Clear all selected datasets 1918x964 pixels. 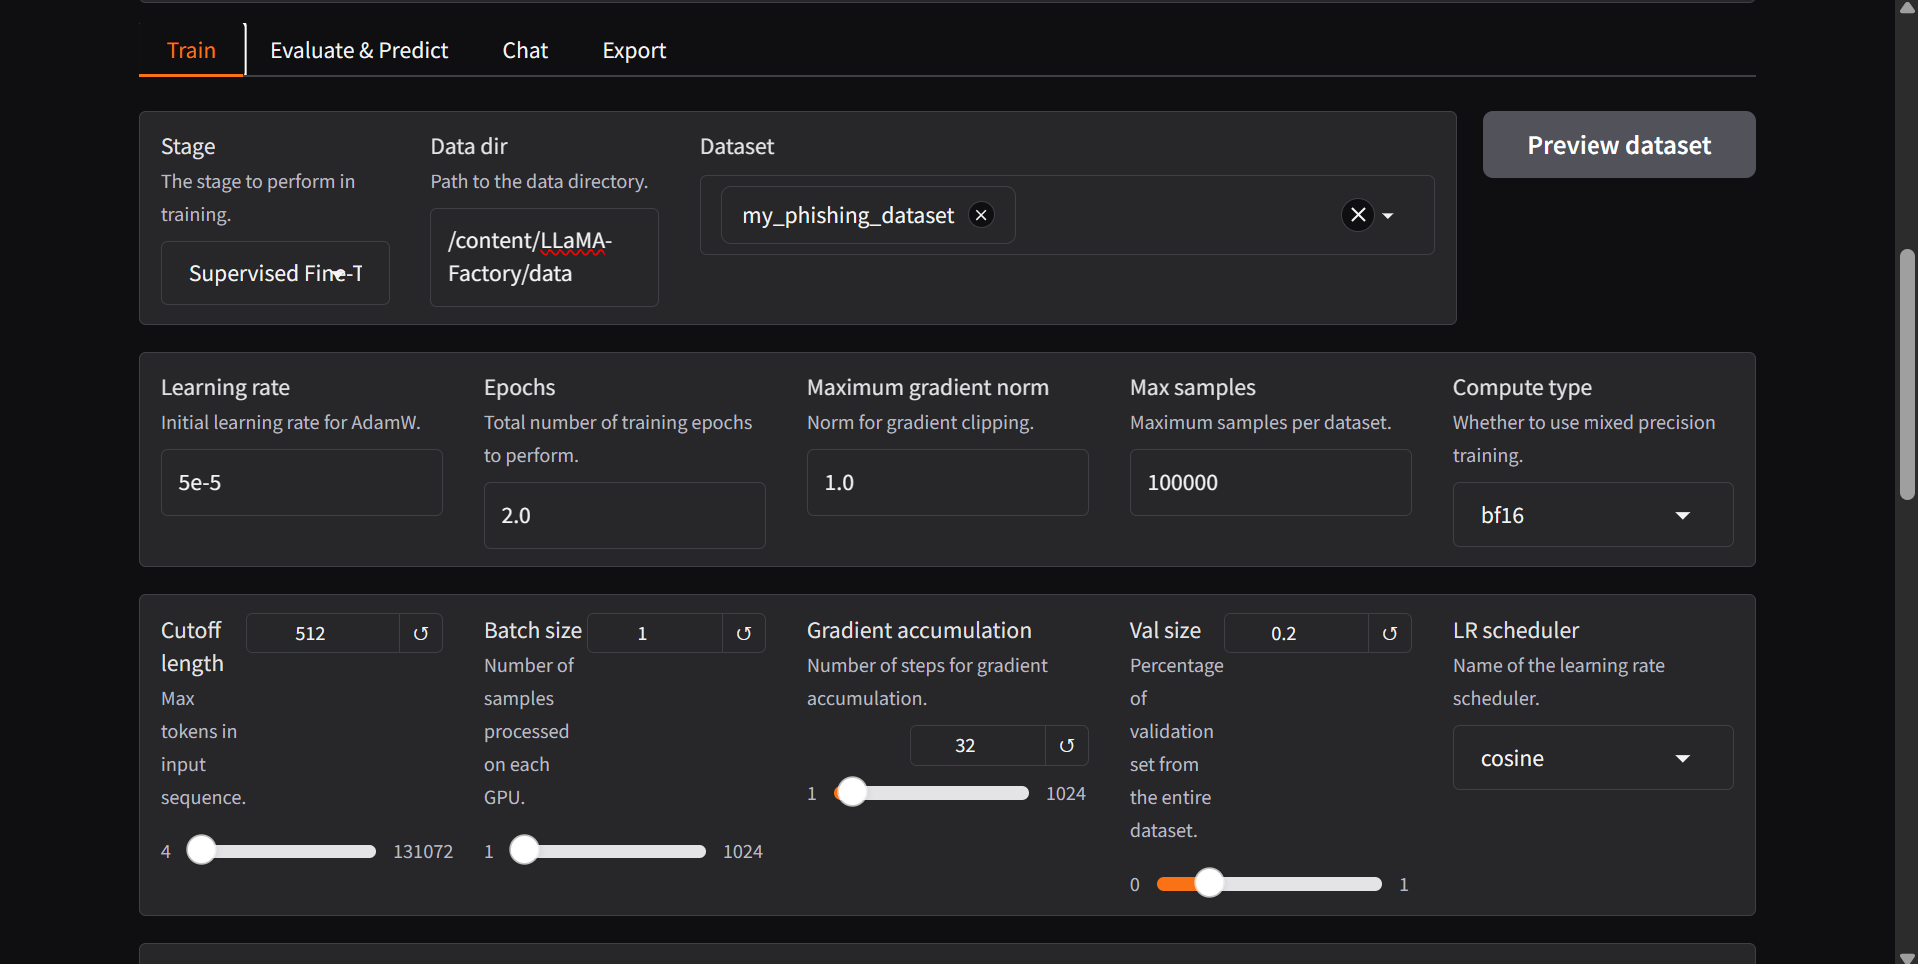[1357, 215]
